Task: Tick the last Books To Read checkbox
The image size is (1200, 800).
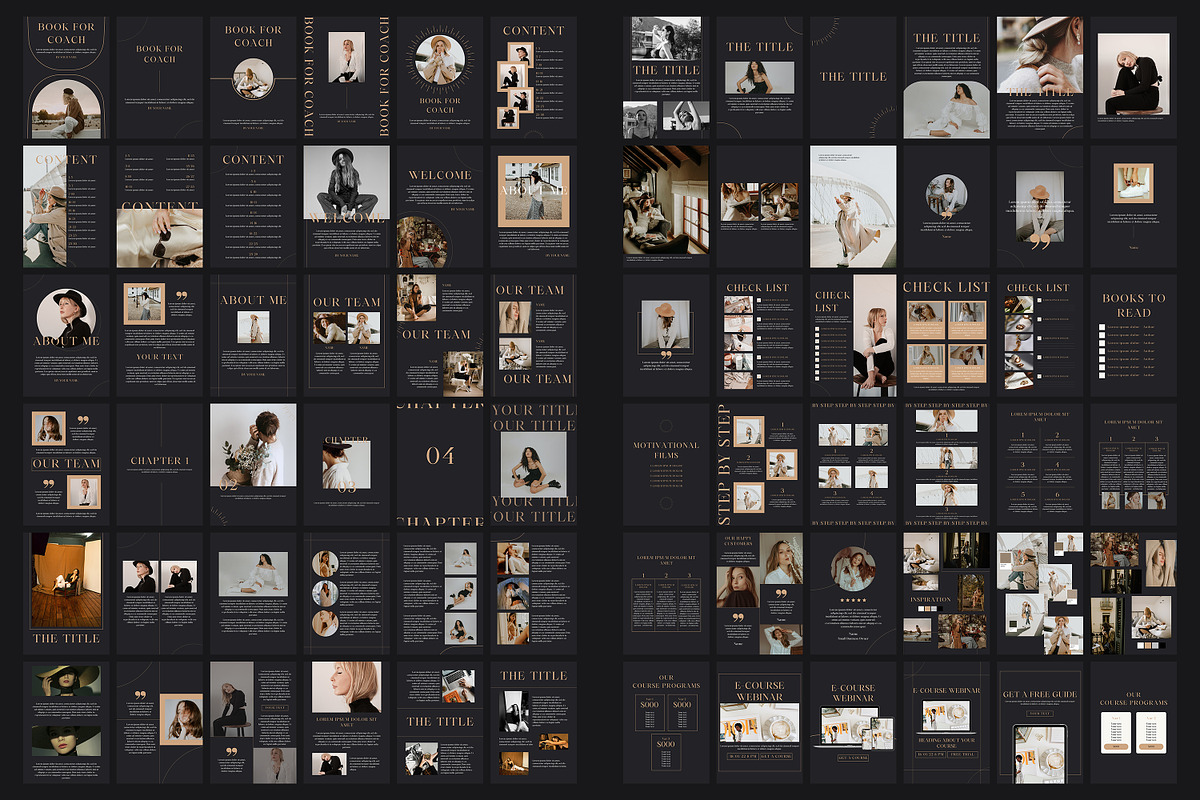Action: [x=1102, y=373]
